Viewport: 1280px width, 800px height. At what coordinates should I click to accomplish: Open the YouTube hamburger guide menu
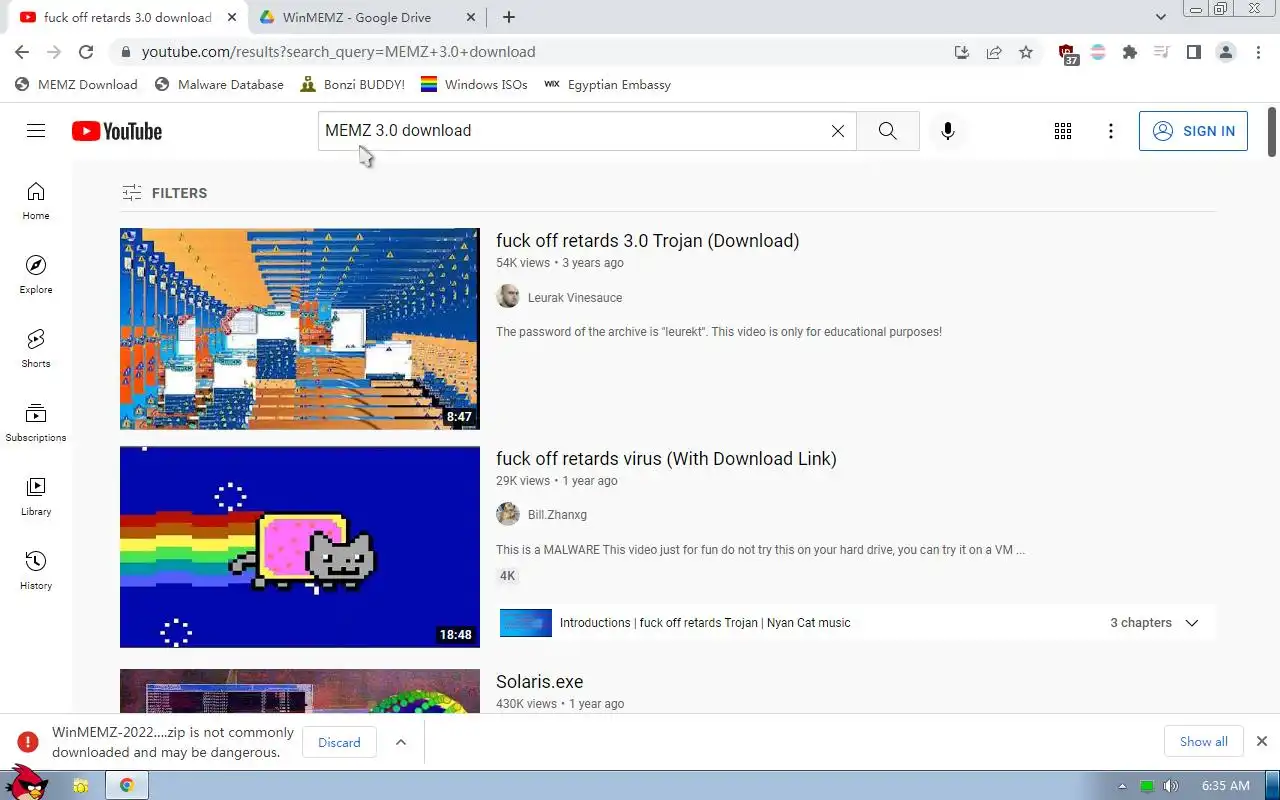click(x=36, y=131)
